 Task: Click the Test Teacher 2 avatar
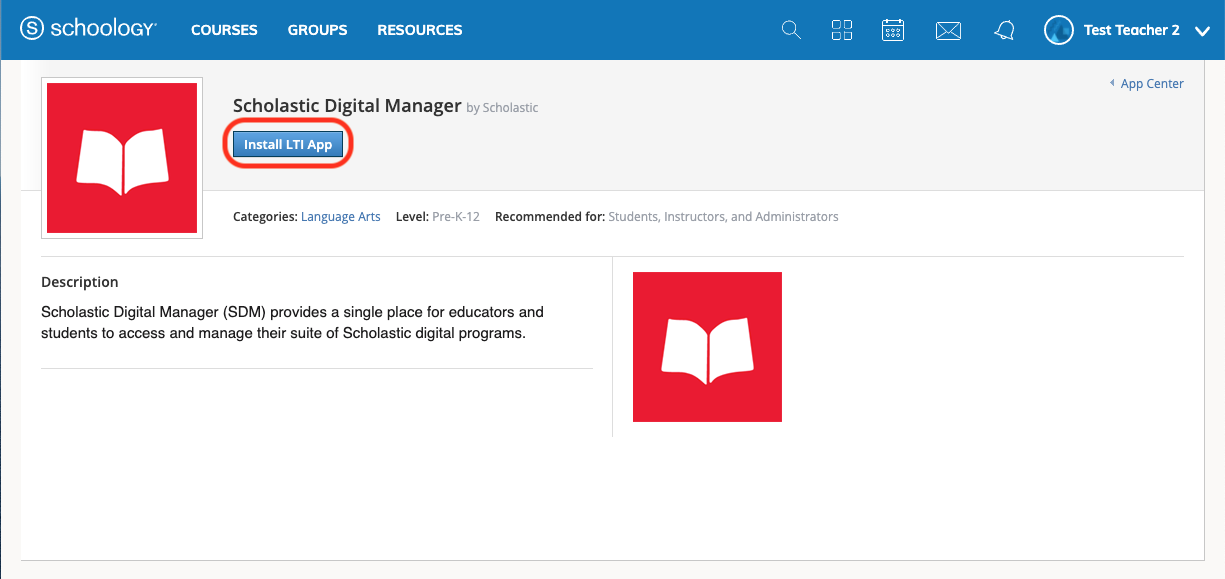click(x=1058, y=30)
